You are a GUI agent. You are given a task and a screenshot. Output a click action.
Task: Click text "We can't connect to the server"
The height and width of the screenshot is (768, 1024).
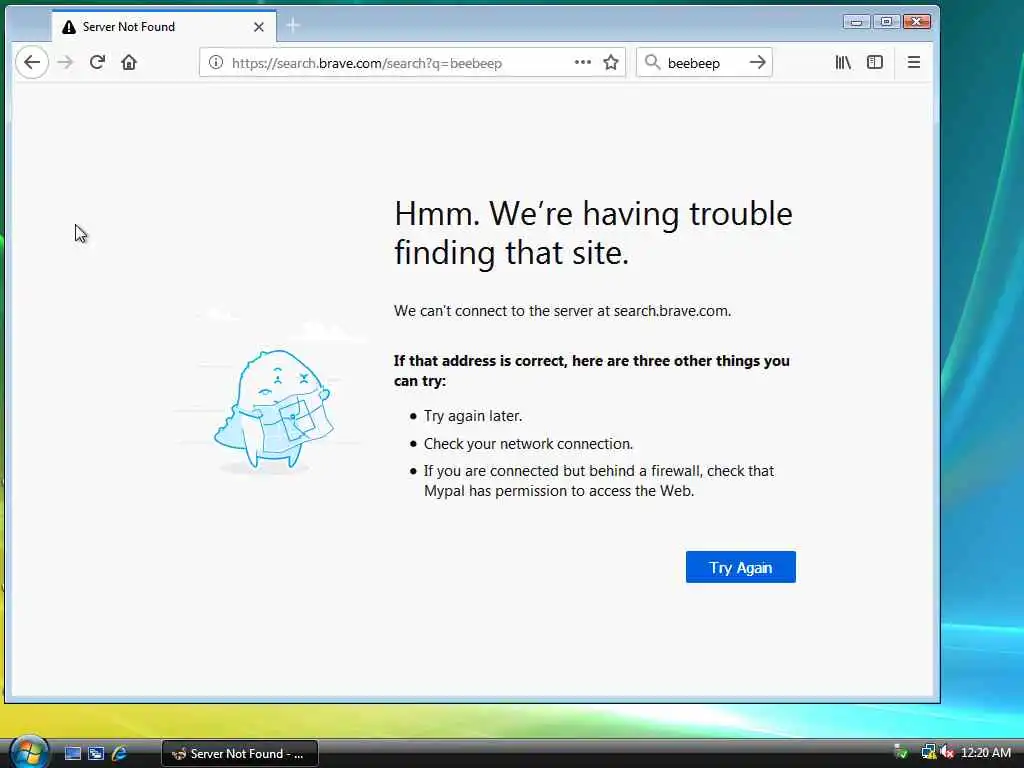pyautogui.click(x=493, y=311)
